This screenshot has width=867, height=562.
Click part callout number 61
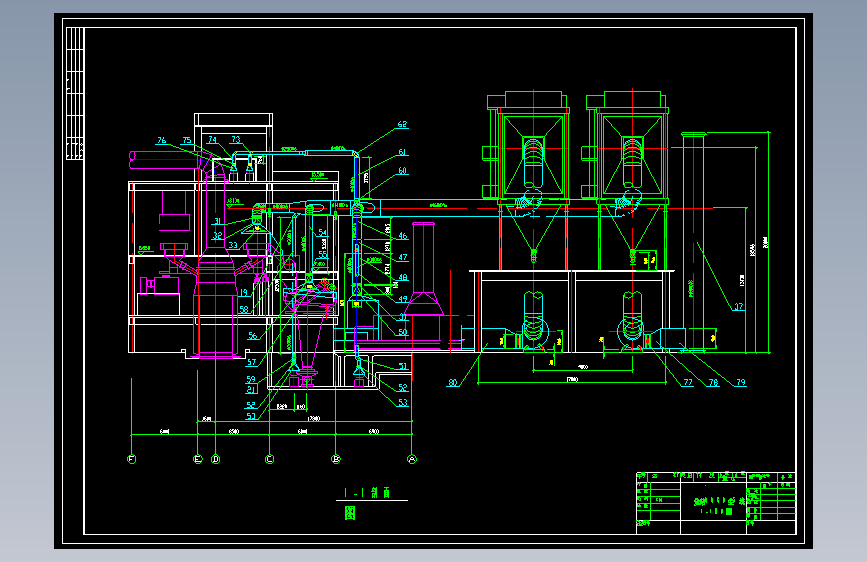[x=403, y=152]
